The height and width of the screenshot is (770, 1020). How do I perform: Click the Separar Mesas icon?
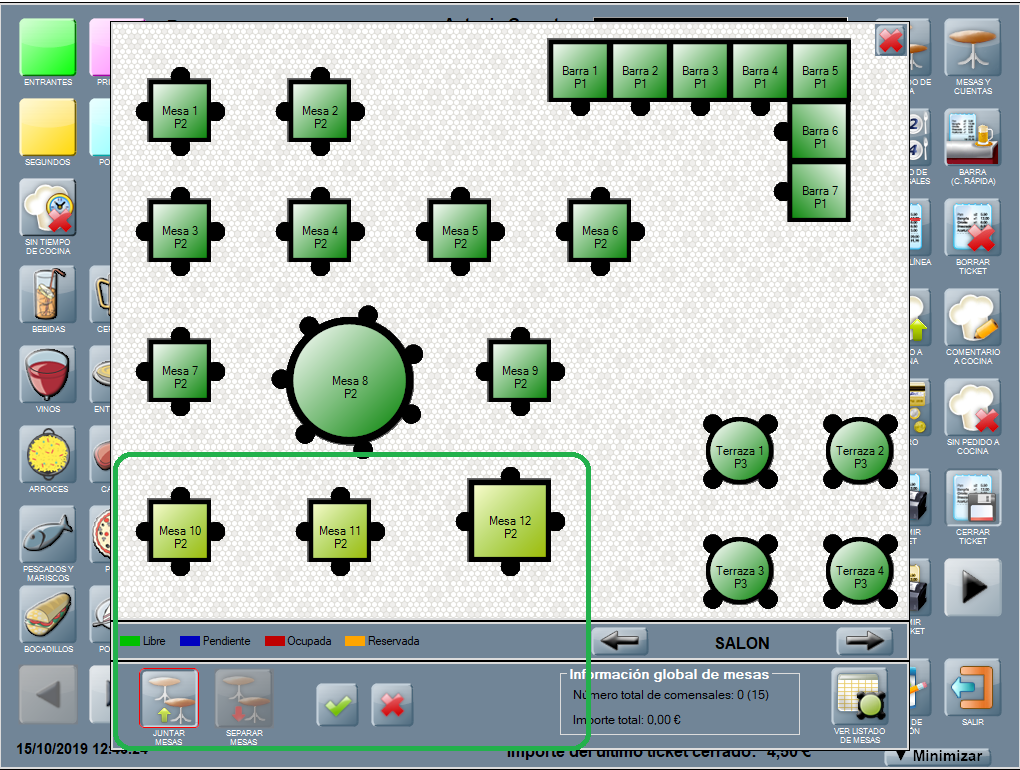tap(243, 697)
